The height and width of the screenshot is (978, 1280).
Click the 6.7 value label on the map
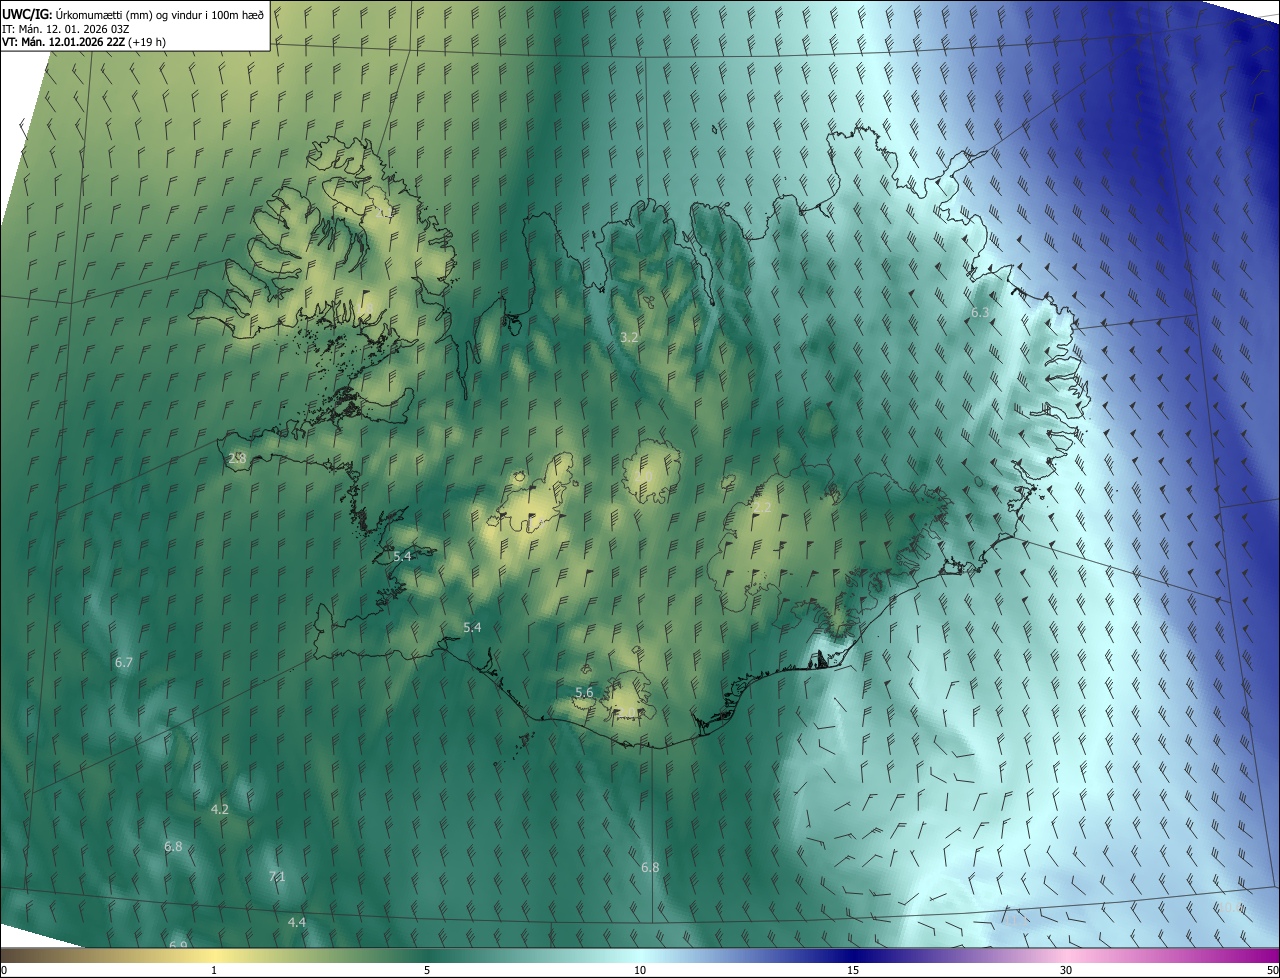124,662
